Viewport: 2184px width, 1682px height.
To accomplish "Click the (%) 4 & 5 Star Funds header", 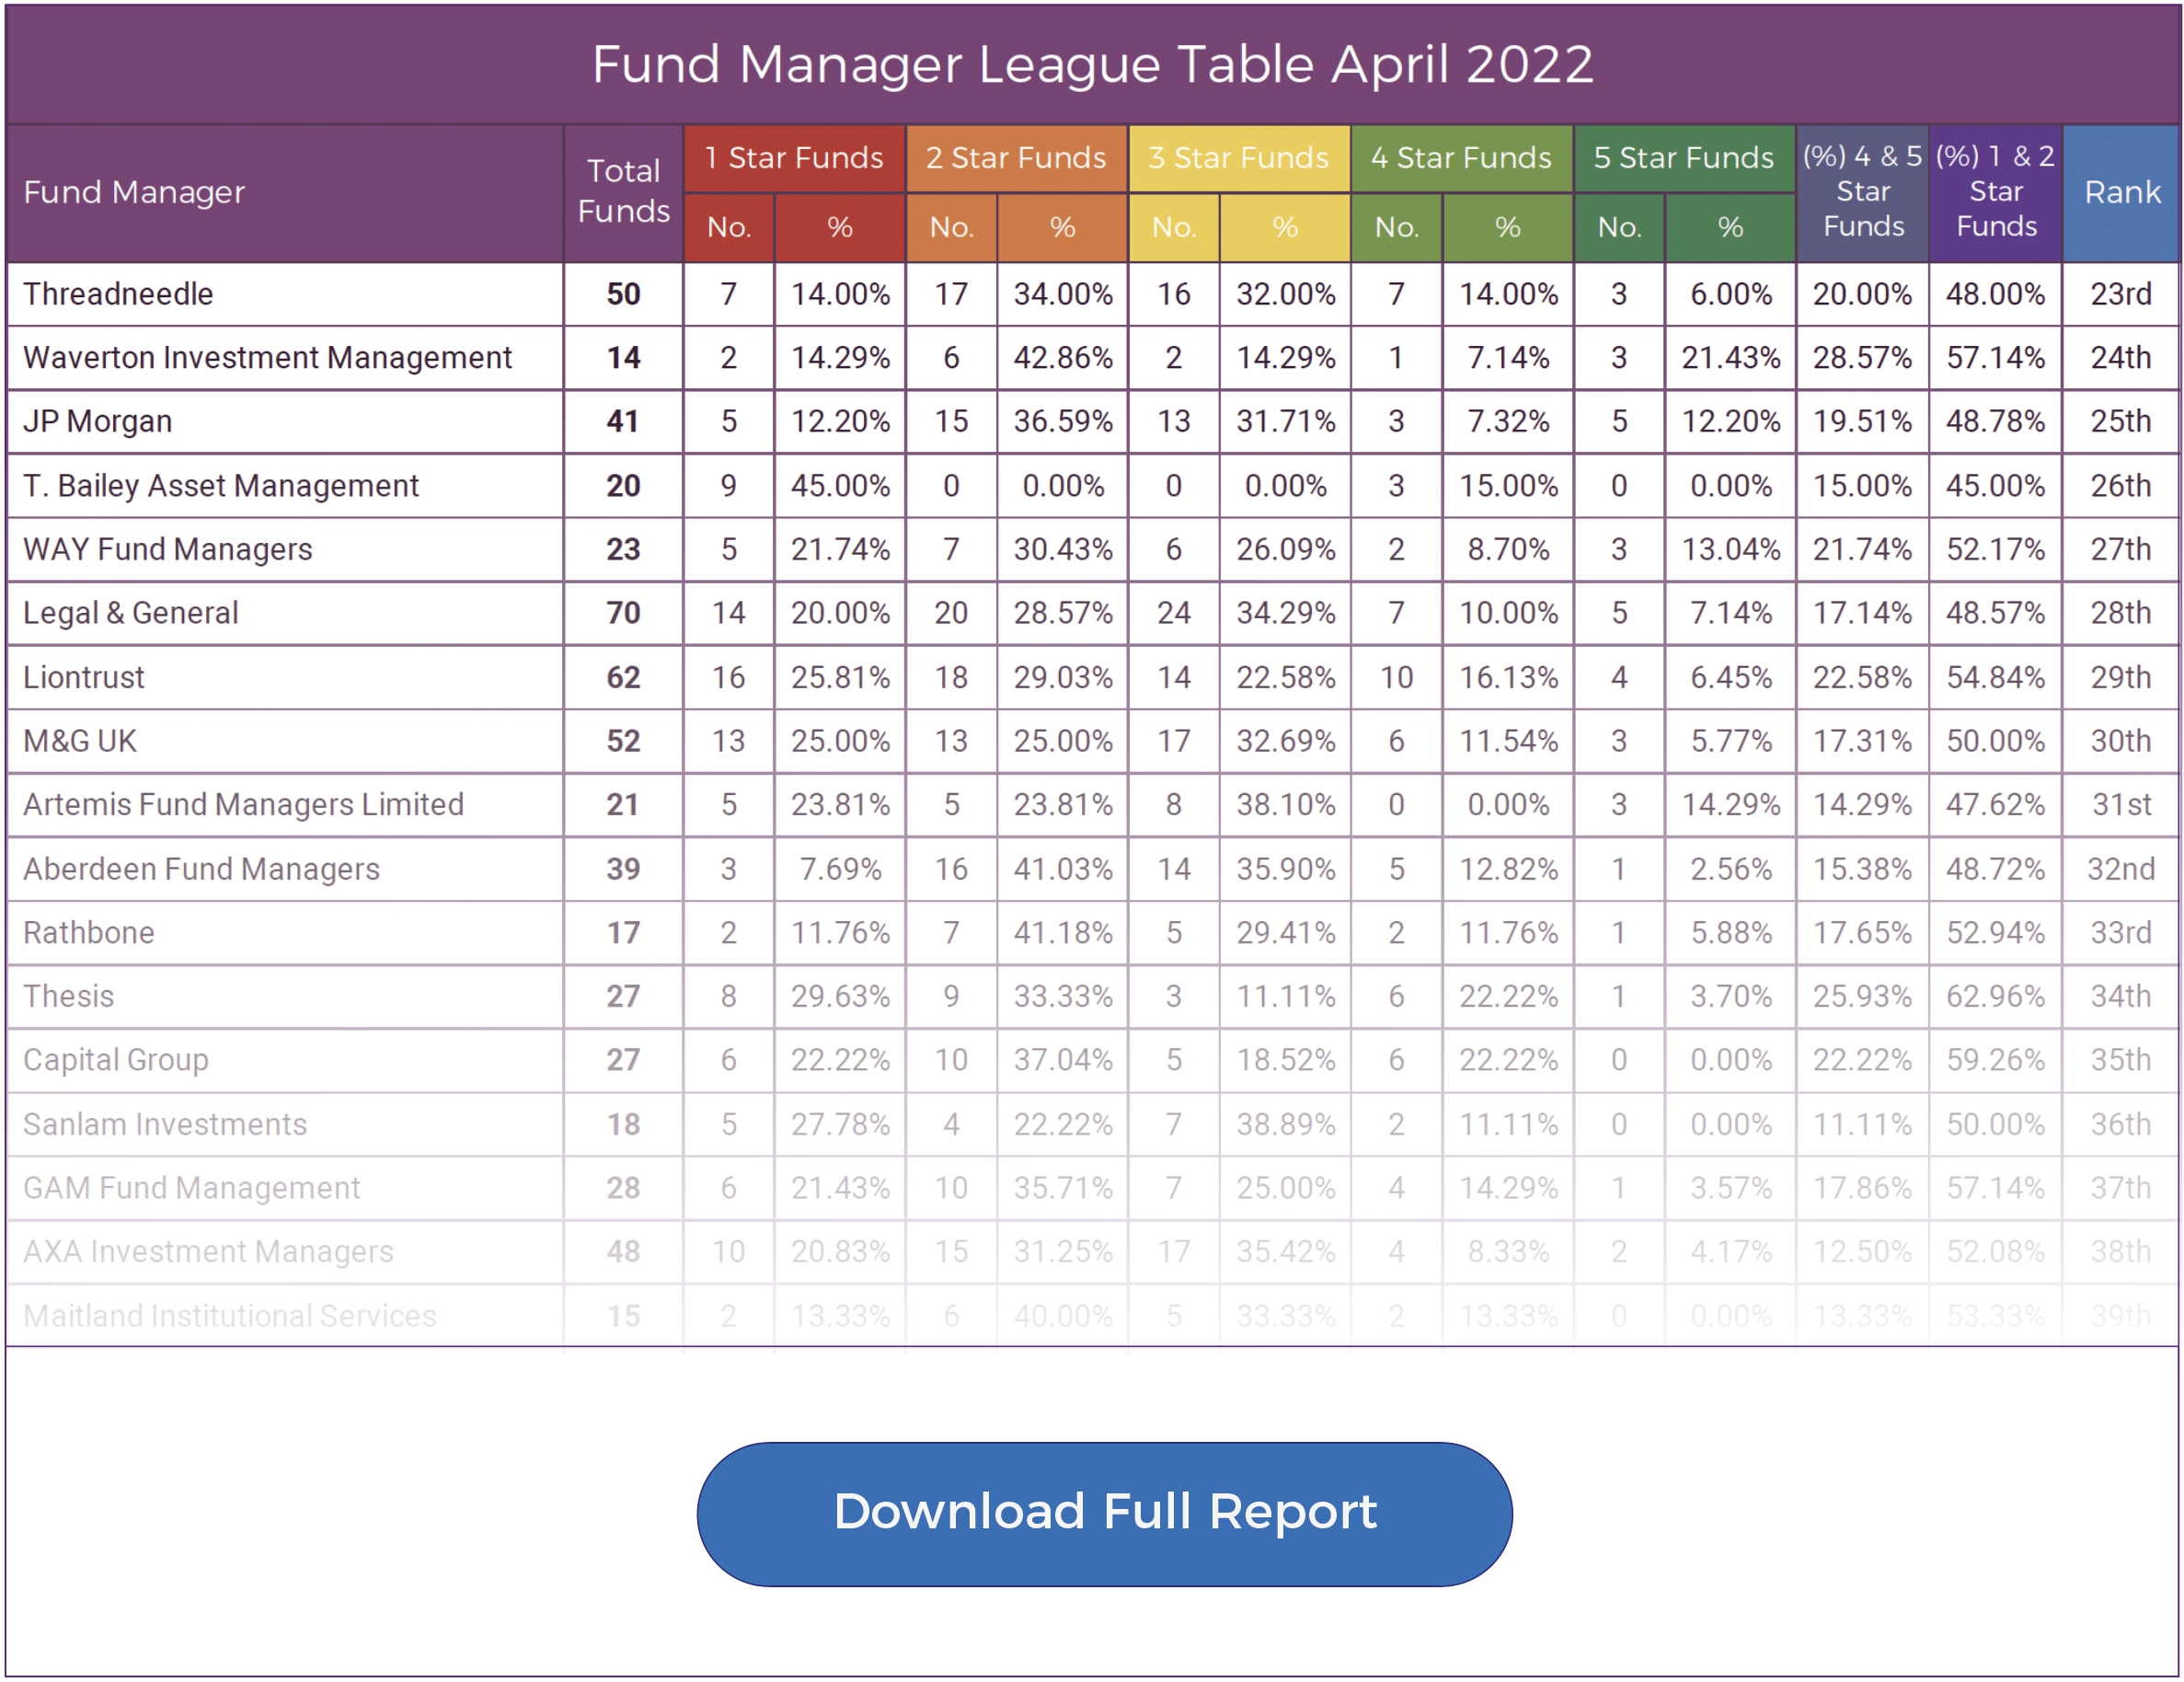I will tap(1862, 191).
